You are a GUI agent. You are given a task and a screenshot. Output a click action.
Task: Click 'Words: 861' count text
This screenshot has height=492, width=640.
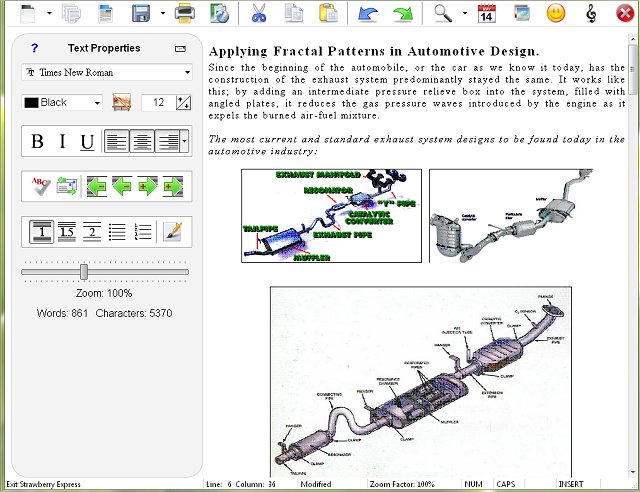(x=62, y=313)
